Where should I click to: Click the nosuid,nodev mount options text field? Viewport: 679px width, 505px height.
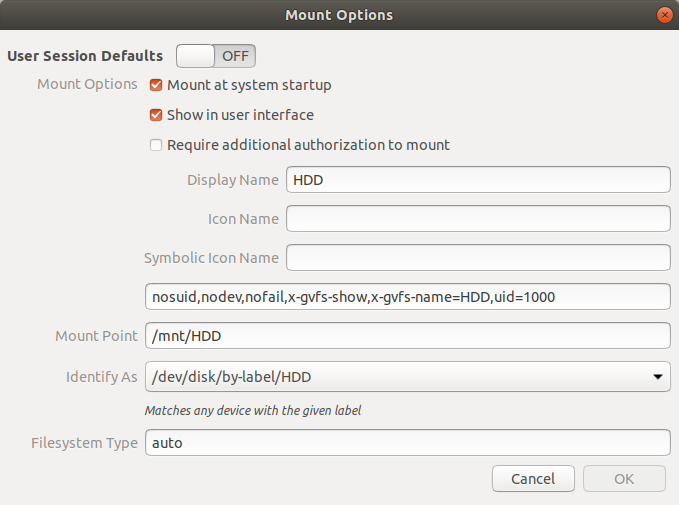pyautogui.click(x=408, y=297)
